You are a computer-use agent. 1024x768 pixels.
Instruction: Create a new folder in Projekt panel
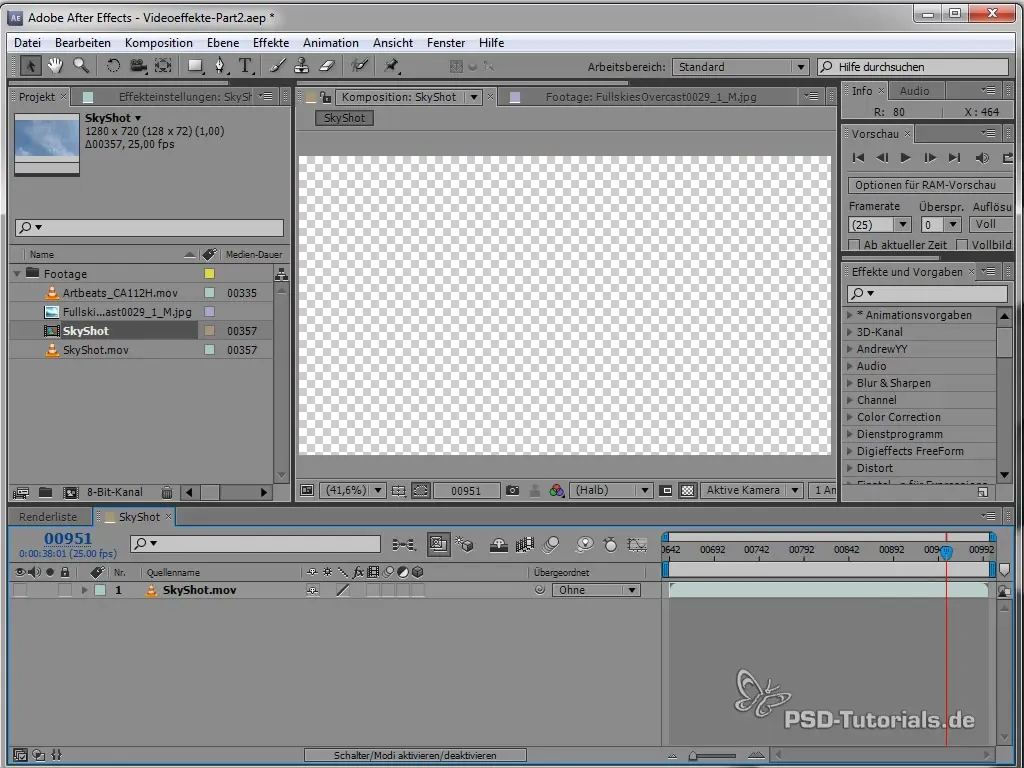click(45, 492)
